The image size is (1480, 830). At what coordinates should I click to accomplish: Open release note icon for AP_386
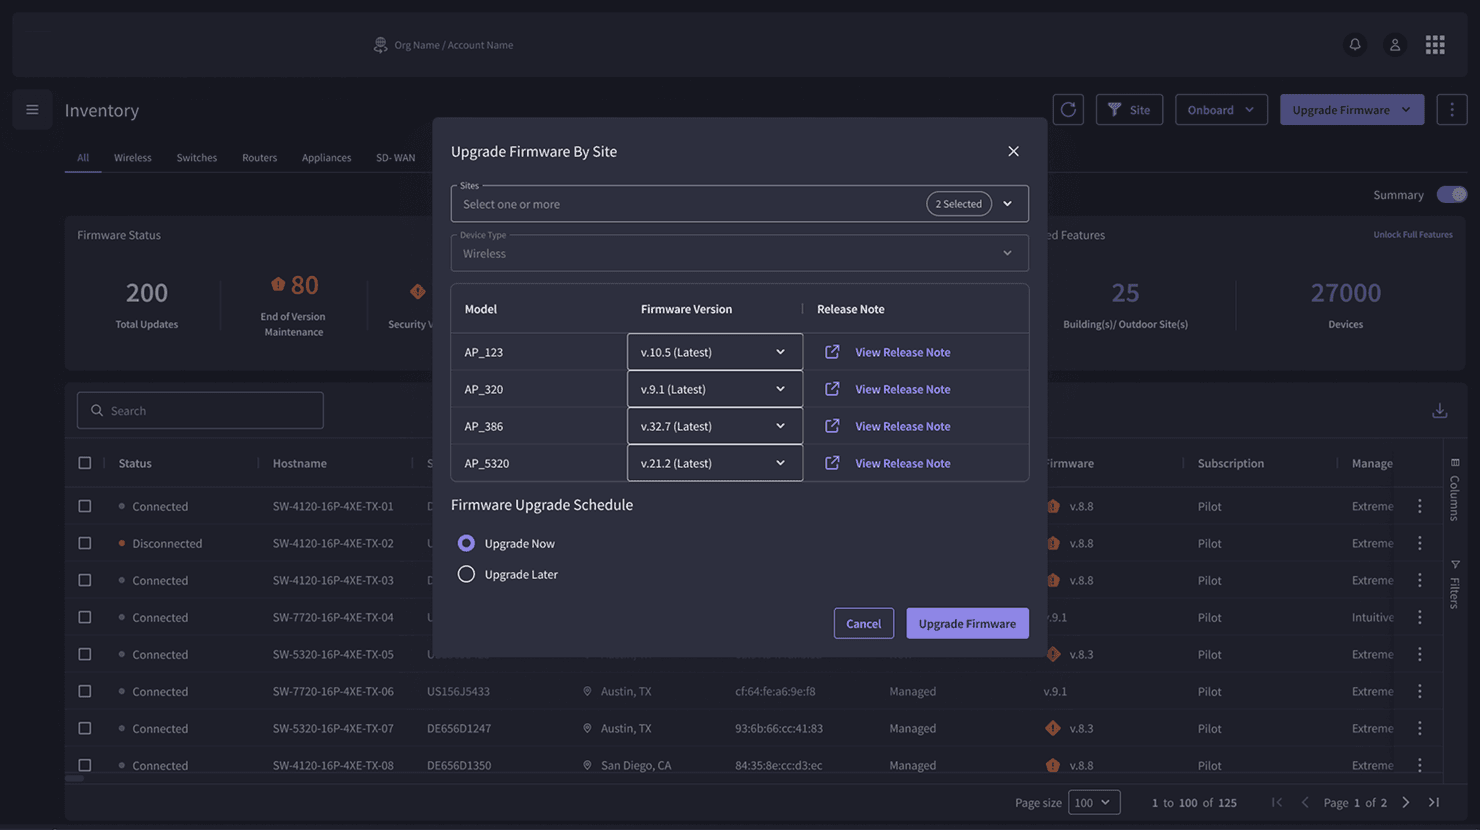tap(832, 426)
